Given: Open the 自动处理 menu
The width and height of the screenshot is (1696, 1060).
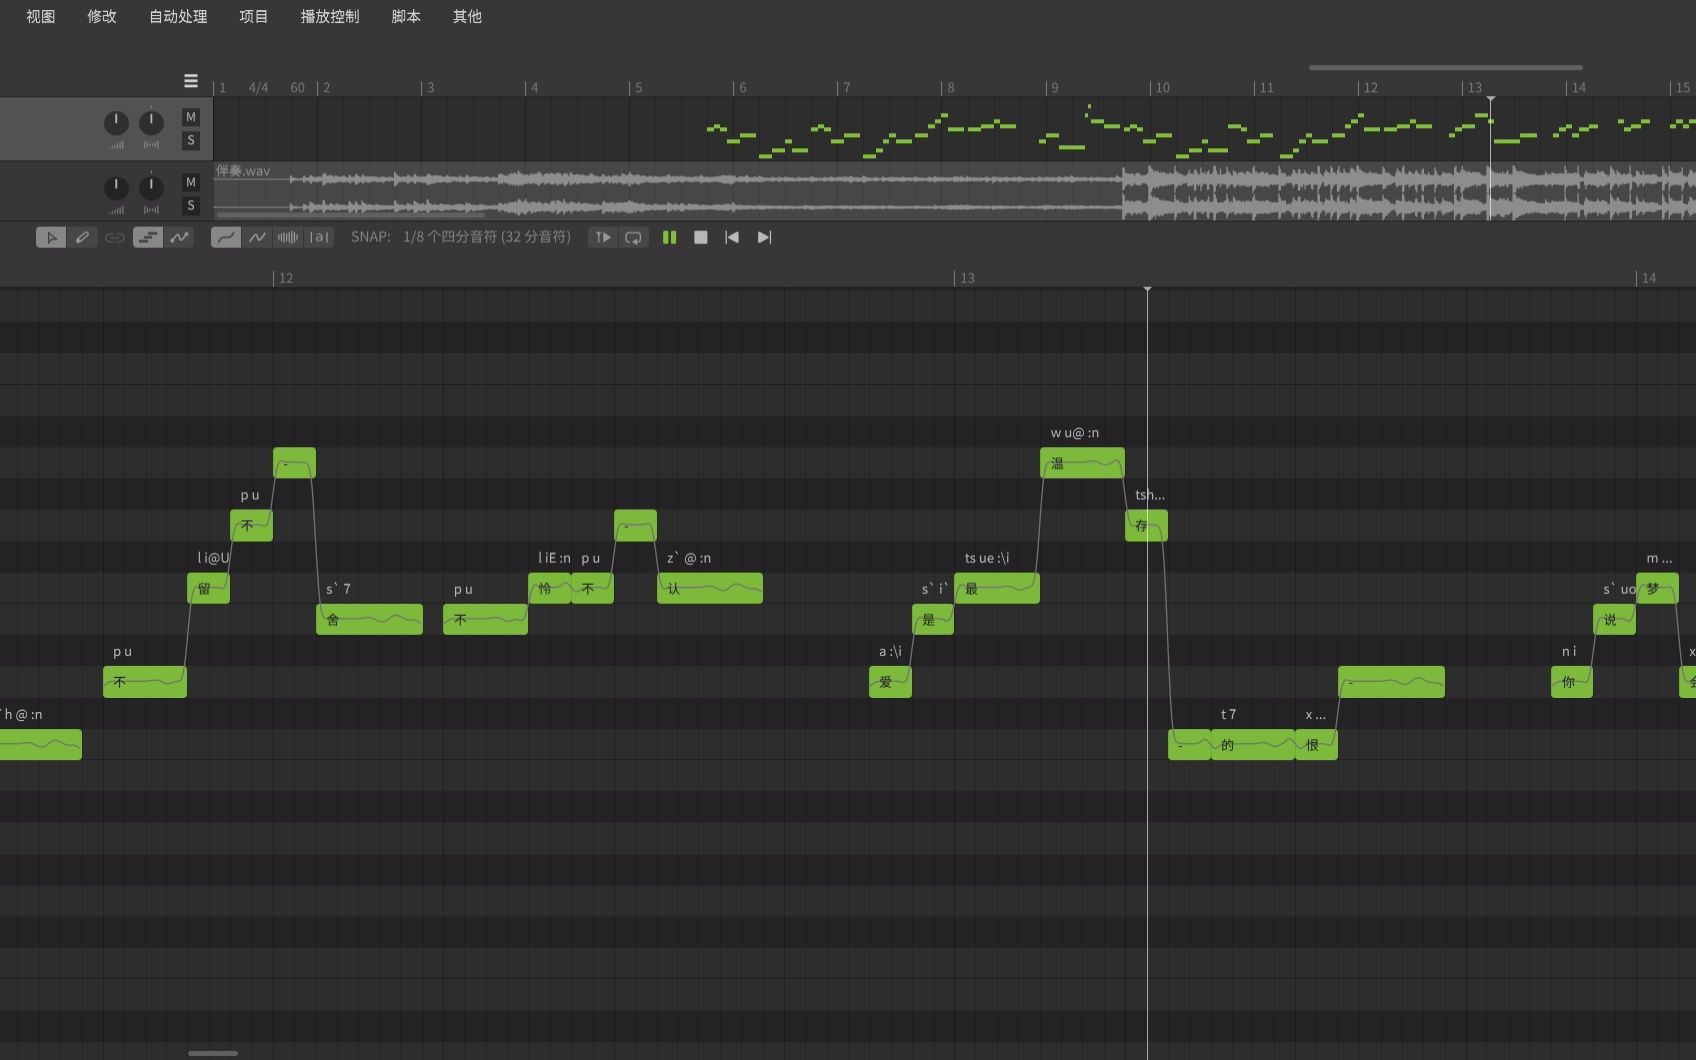Looking at the screenshot, I should 178,16.
